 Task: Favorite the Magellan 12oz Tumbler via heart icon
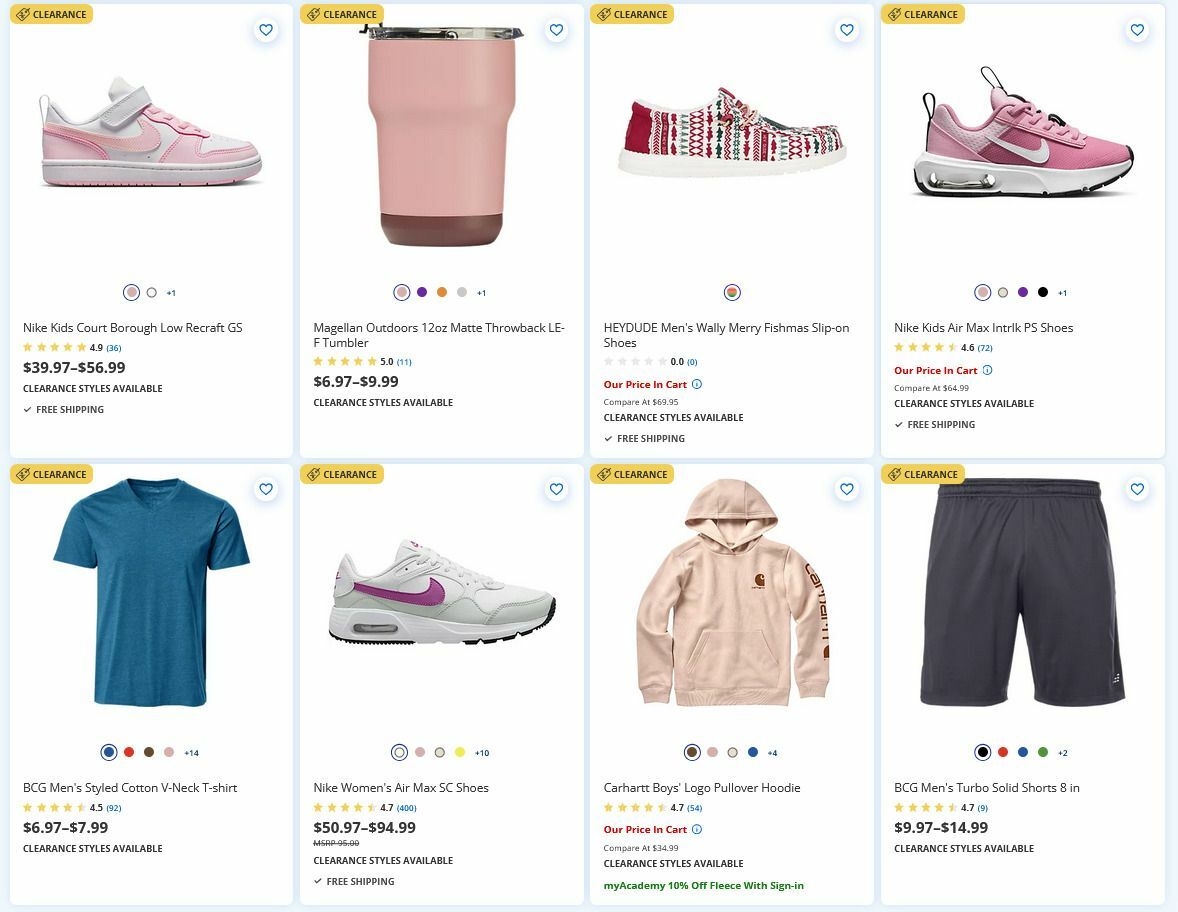(556, 30)
